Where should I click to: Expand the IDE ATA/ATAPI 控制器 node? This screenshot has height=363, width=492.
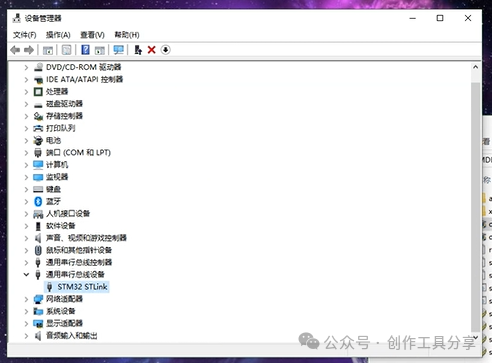point(26,80)
